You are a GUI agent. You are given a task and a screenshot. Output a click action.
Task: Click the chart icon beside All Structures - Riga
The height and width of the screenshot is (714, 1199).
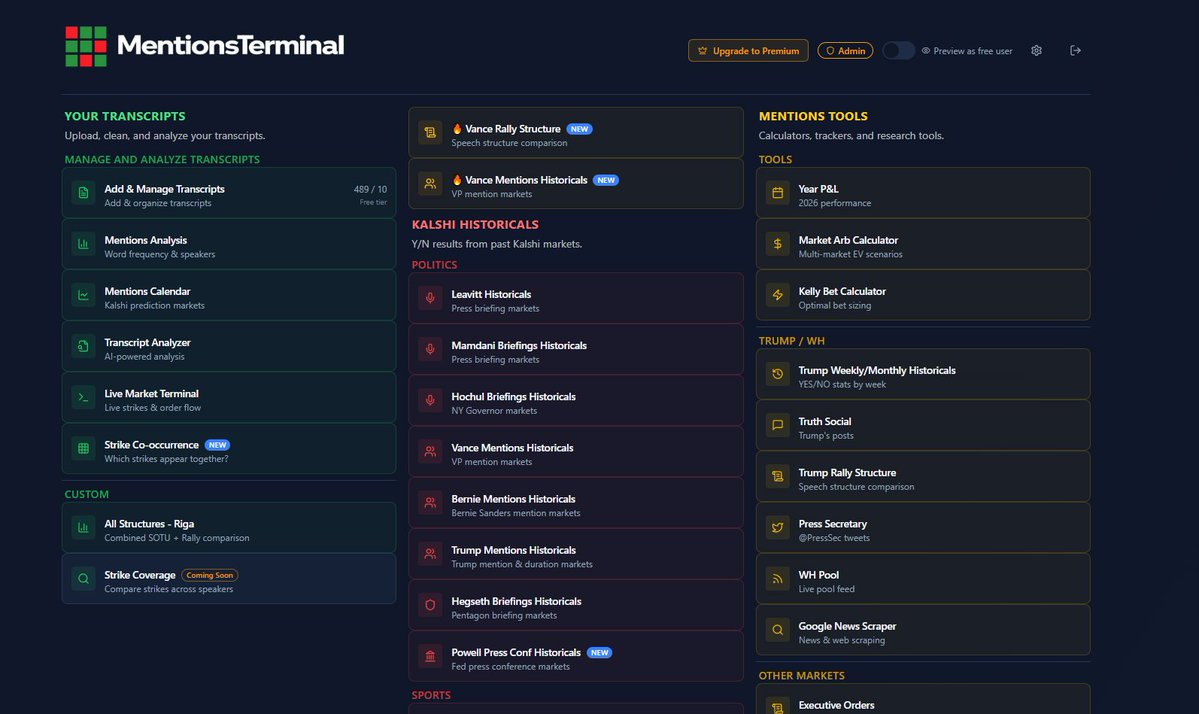(83, 527)
